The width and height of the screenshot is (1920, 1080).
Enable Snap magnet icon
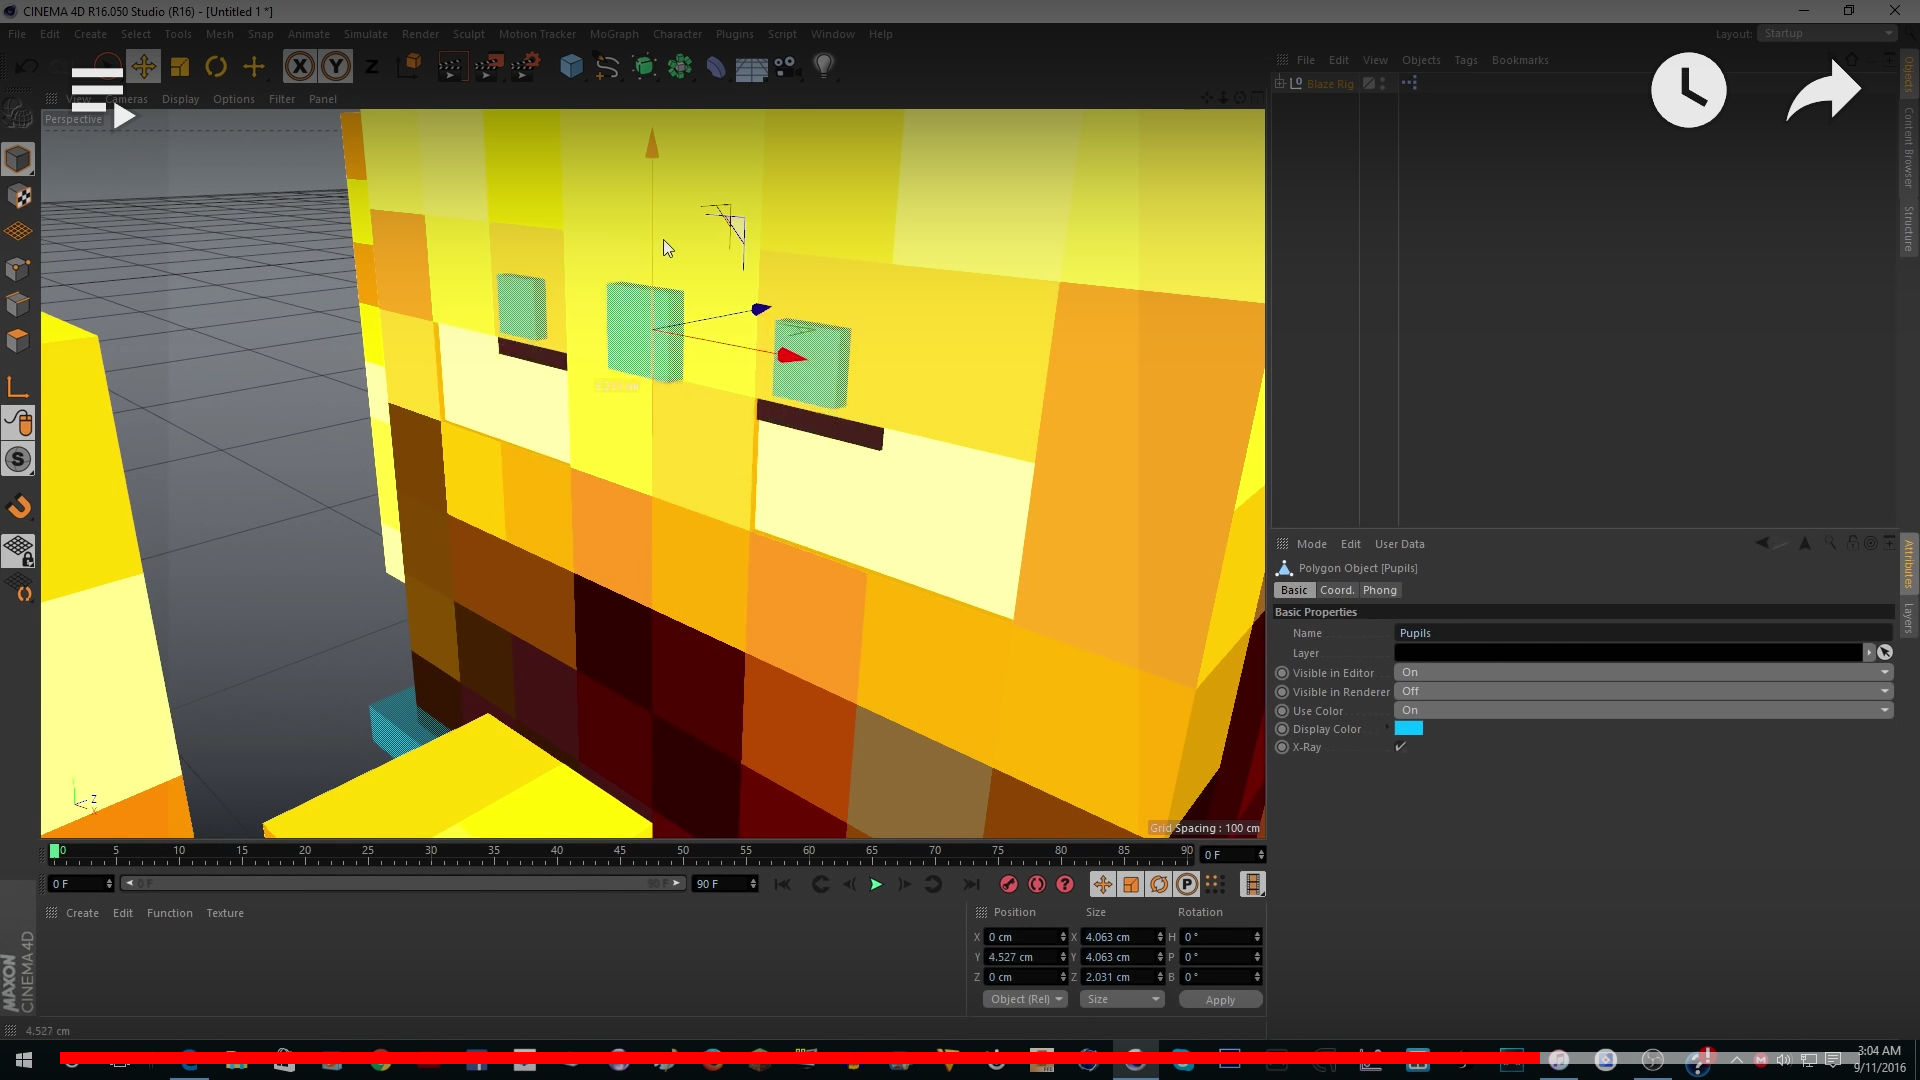(x=18, y=507)
